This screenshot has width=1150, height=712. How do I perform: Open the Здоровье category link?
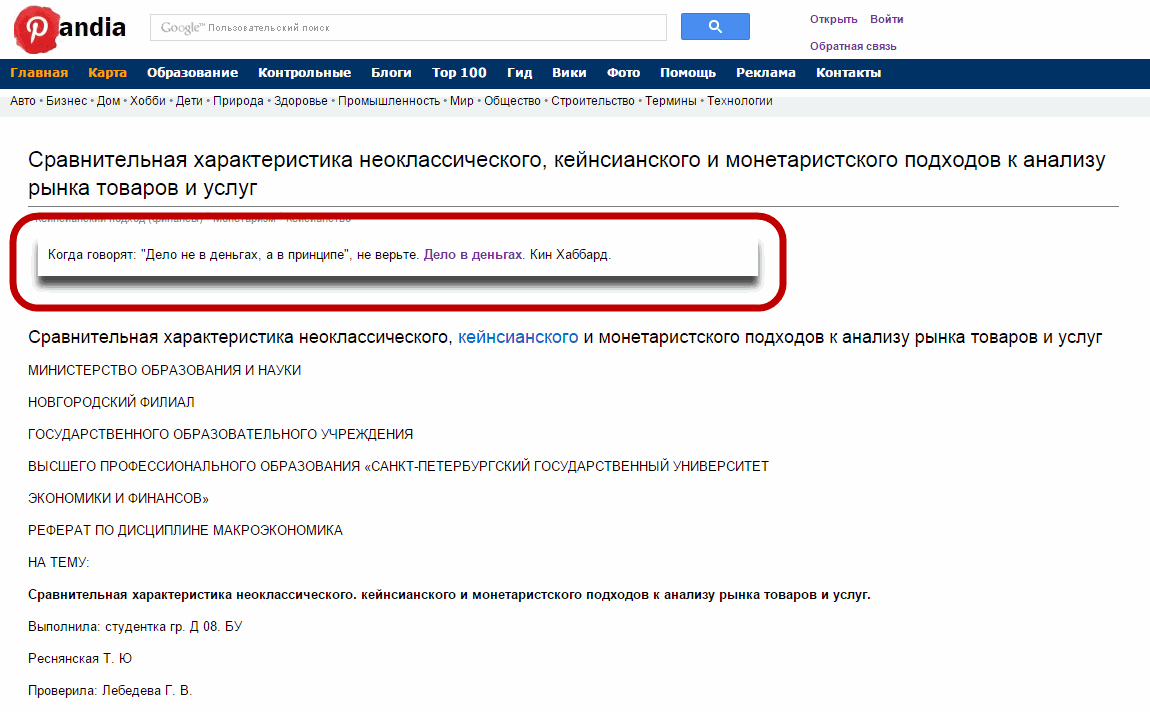click(x=300, y=101)
